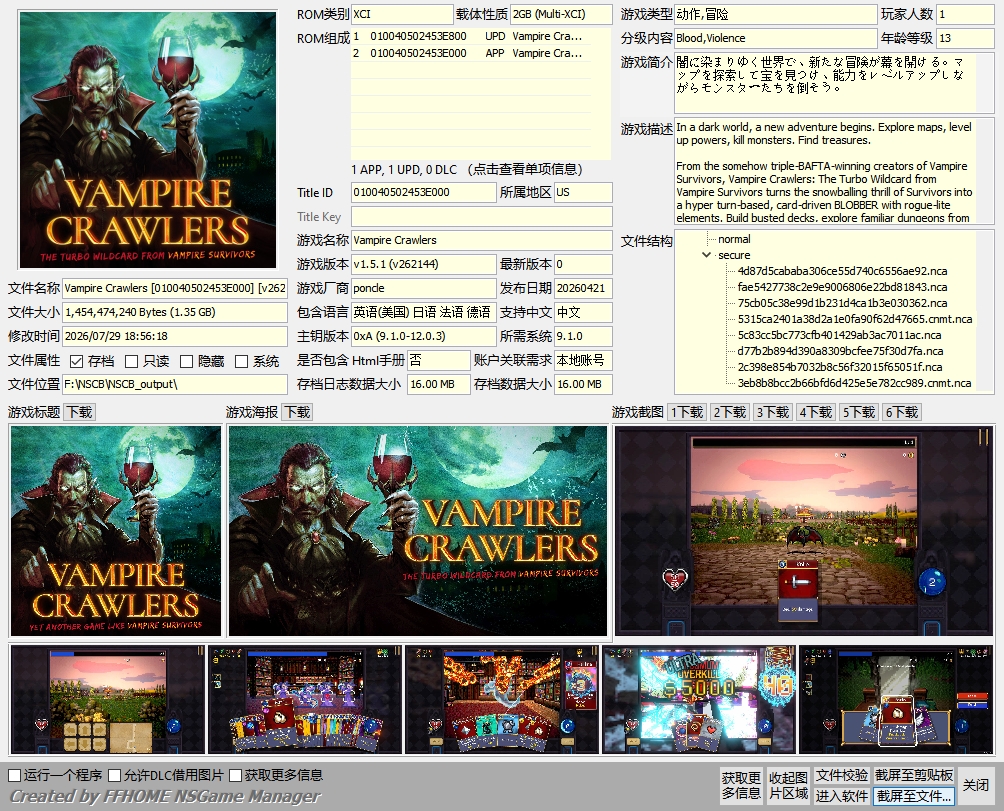This screenshot has width=1004, height=811.
Task: Download the game title image (游戏标题 下载)
Action: (80, 412)
